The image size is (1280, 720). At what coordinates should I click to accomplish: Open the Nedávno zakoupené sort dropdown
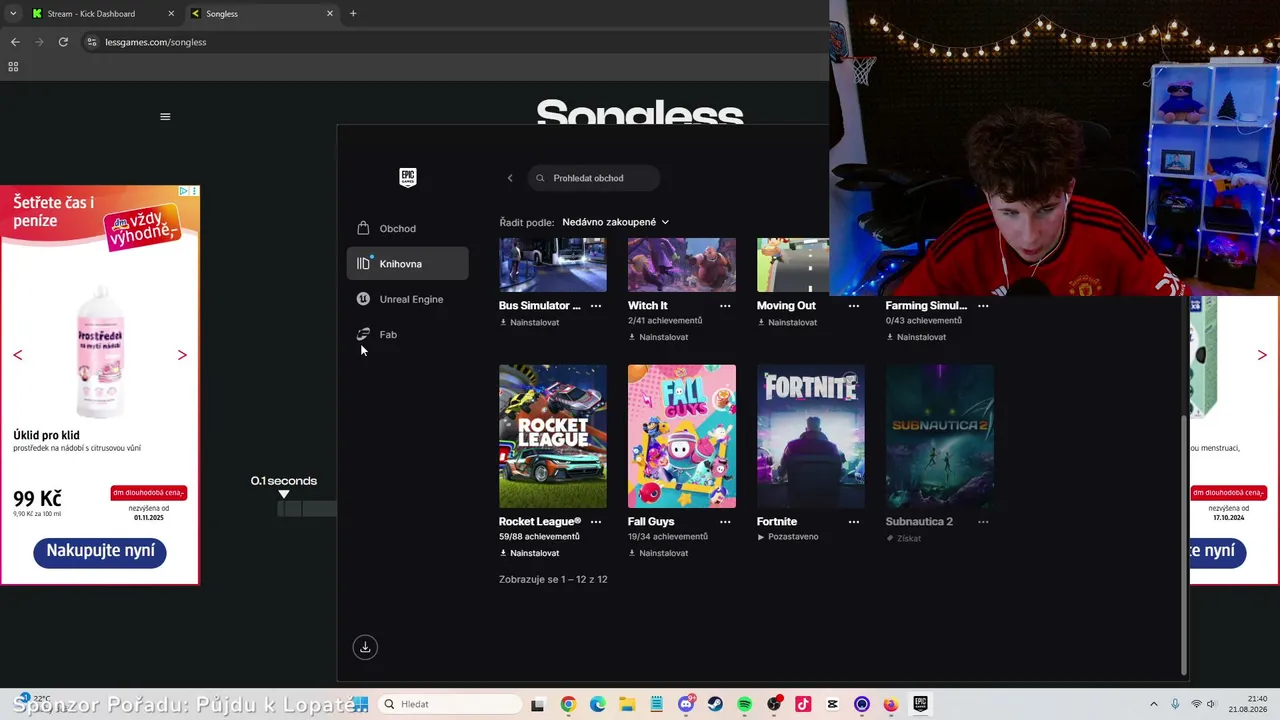pos(615,222)
